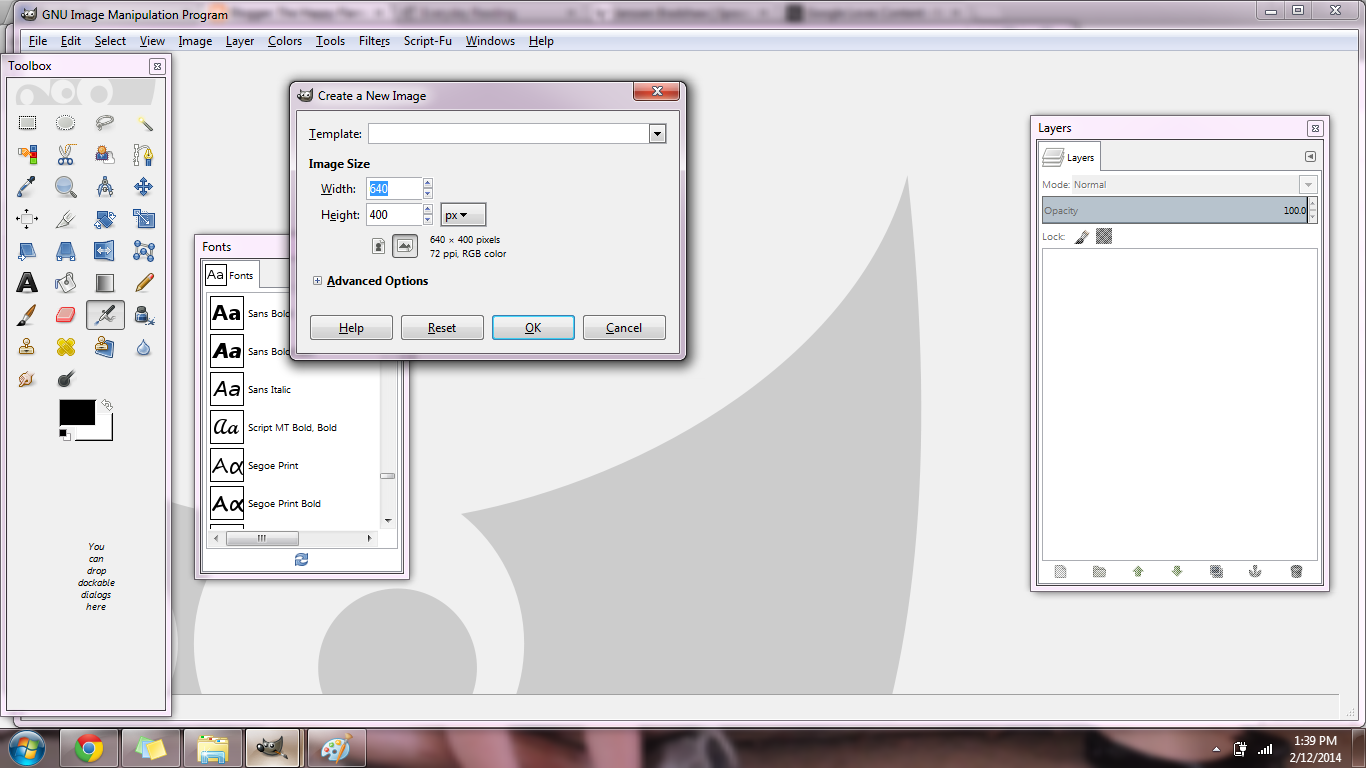Select the Perspective tool
1366x768 pixels.
tap(66, 251)
